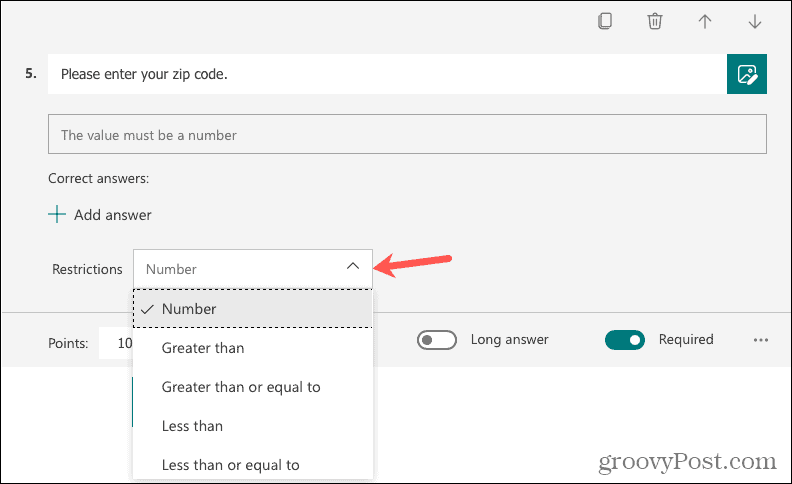
Task: Delete question with the trash icon
Action: 655,21
